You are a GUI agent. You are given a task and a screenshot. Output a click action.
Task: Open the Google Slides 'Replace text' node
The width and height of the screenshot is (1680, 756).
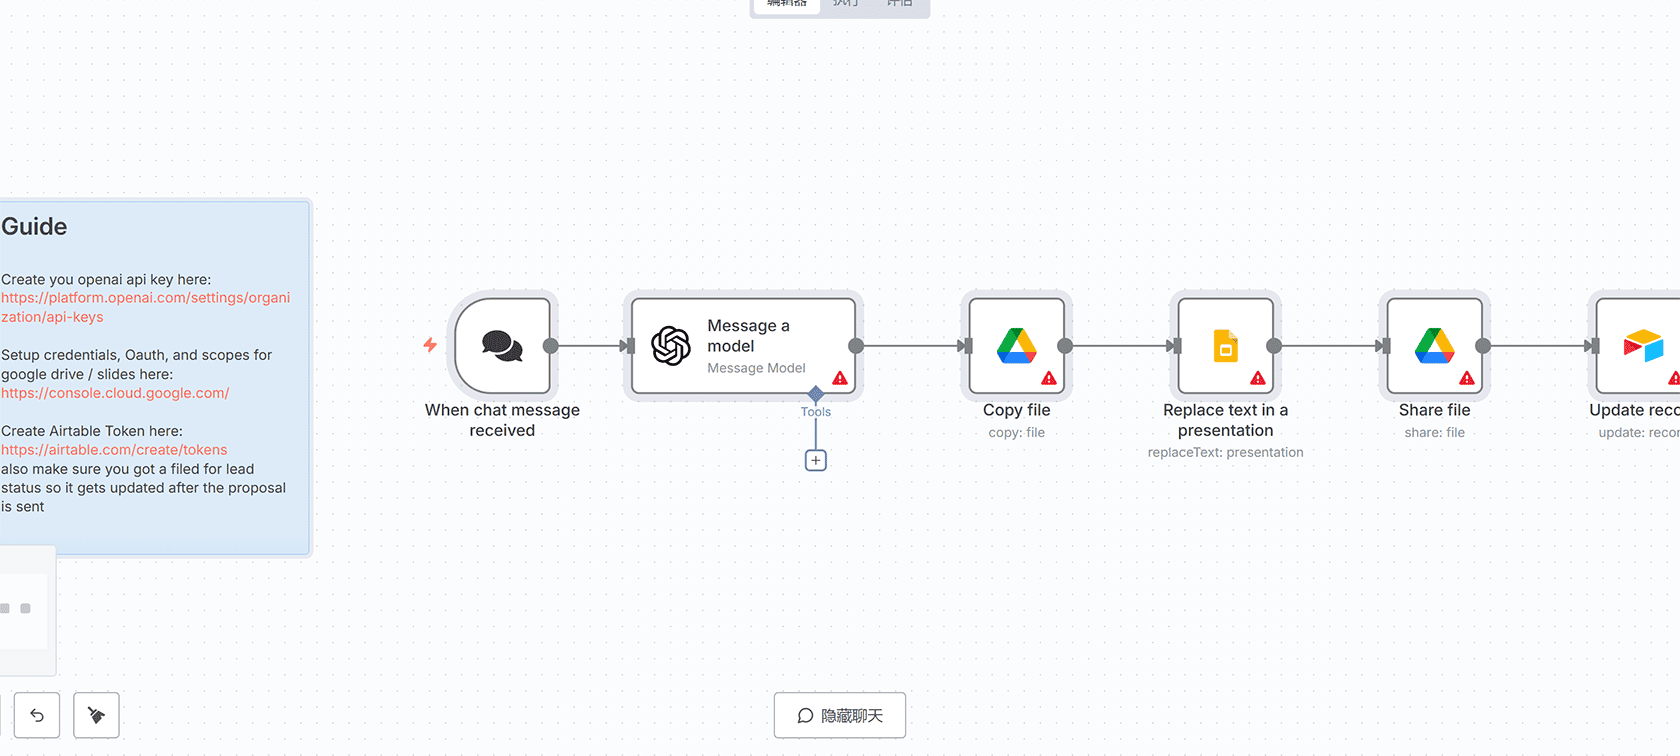(1225, 346)
